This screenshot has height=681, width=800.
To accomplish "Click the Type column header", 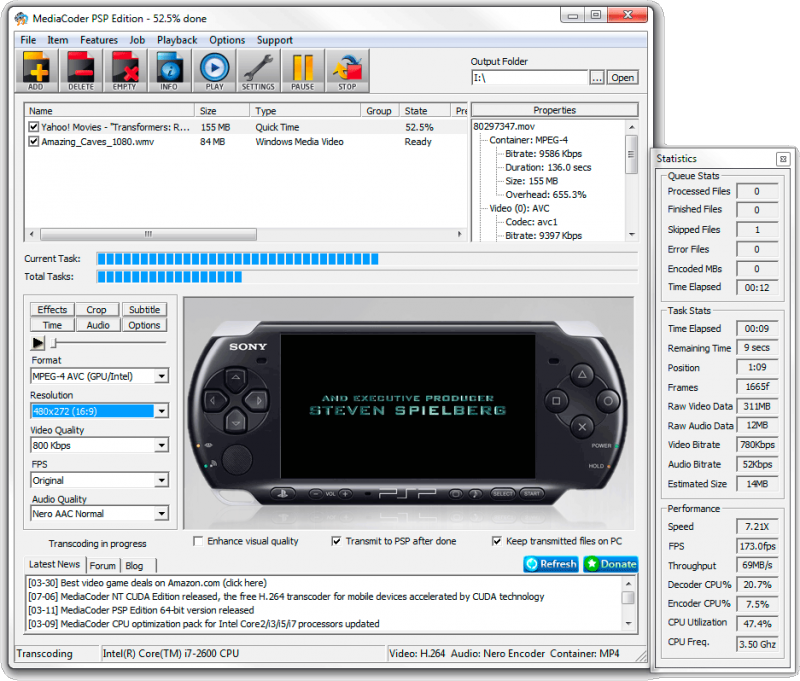I will coord(306,111).
